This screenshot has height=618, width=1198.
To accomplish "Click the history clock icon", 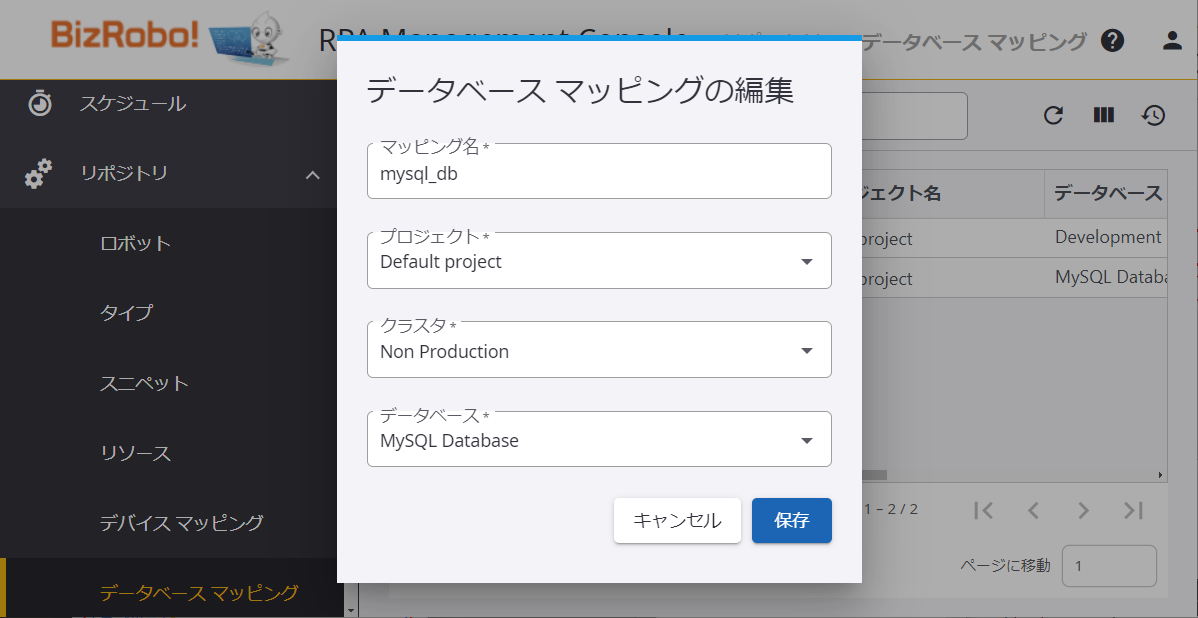I will pyautogui.click(x=1153, y=115).
